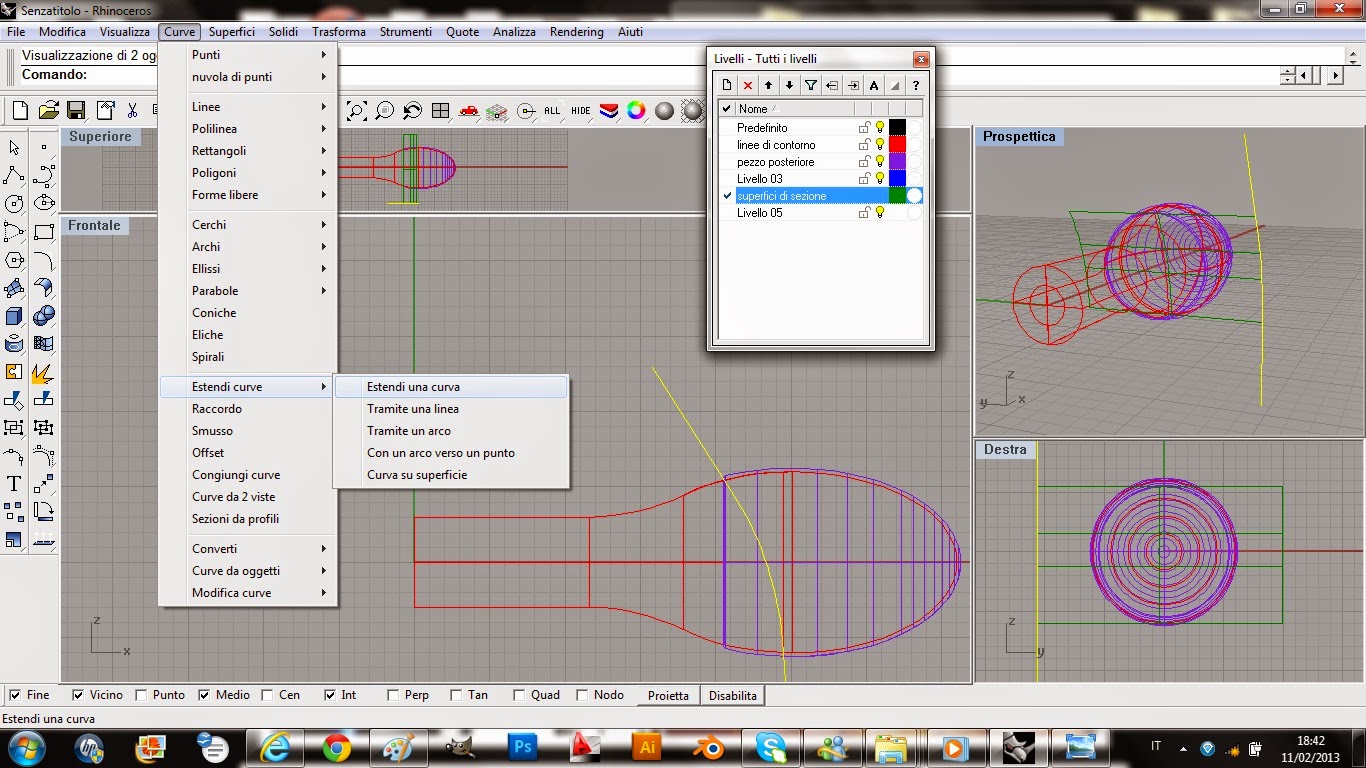Click the filter icon in Livelli panel
Screen dimensions: 1366x768
[810, 85]
